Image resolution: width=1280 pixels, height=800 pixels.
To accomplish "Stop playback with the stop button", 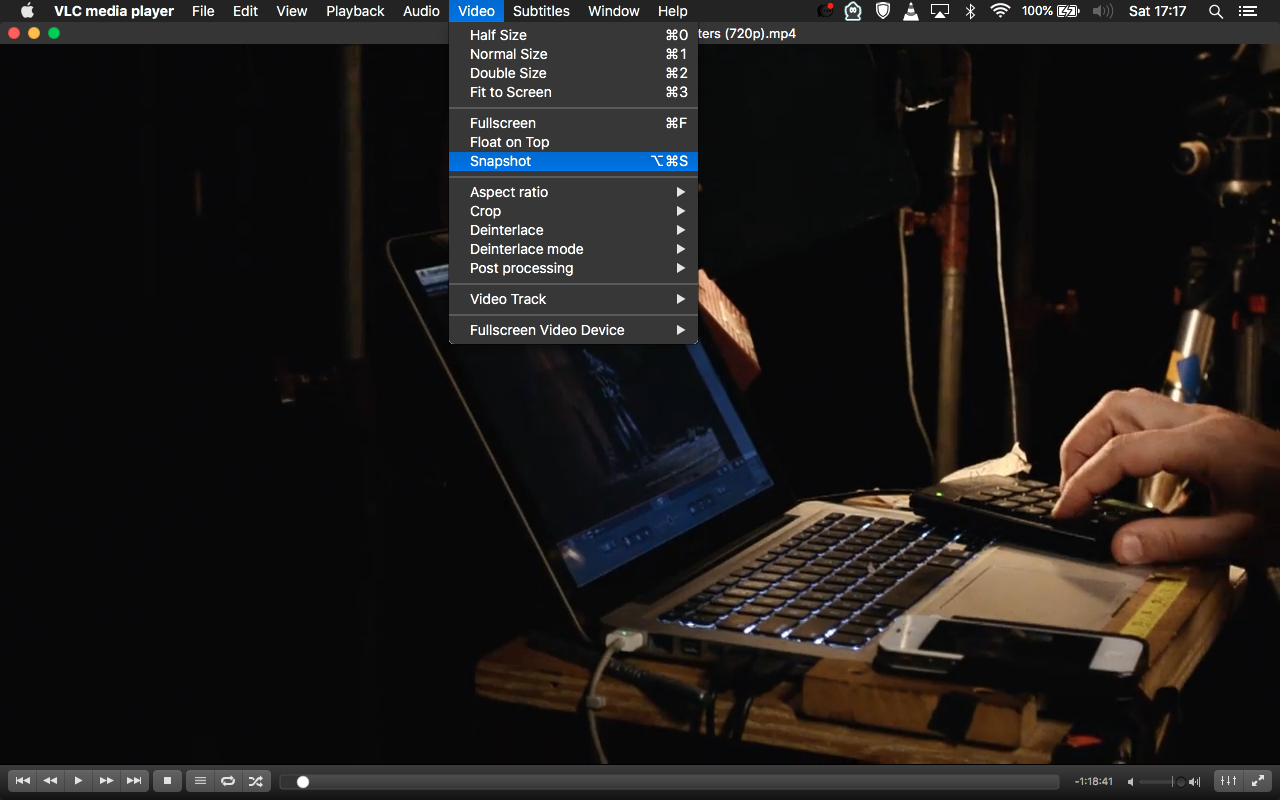I will click(x=167, y=781).
